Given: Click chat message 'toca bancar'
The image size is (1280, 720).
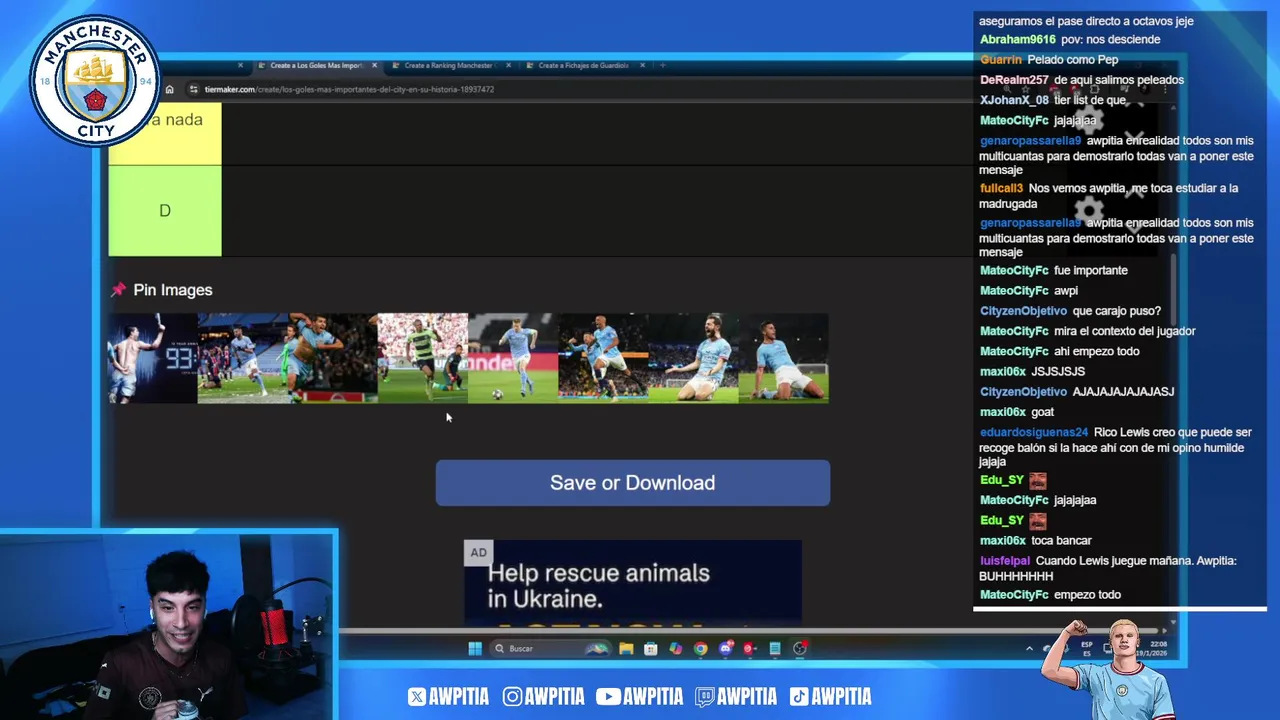Looking at the screenshot, I should pyautogui.click(x=1061, y=541).
